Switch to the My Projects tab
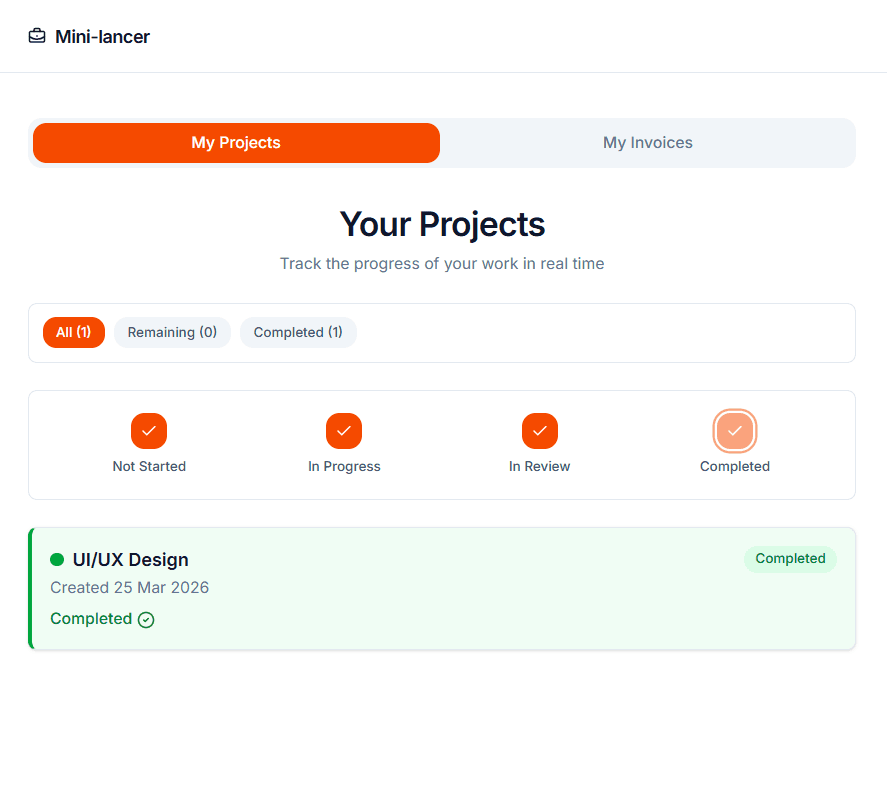Screen dimensions: 887x792 point(236,143)
